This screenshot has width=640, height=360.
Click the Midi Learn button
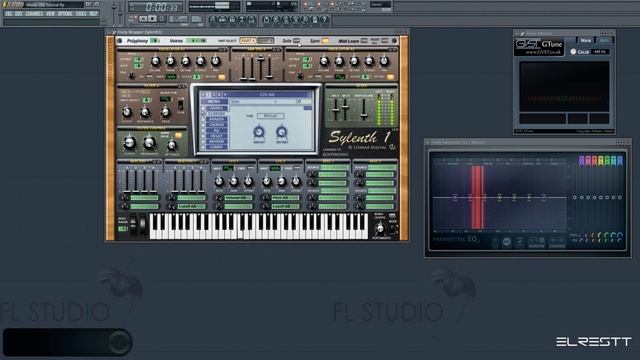[x=364, y=41]
